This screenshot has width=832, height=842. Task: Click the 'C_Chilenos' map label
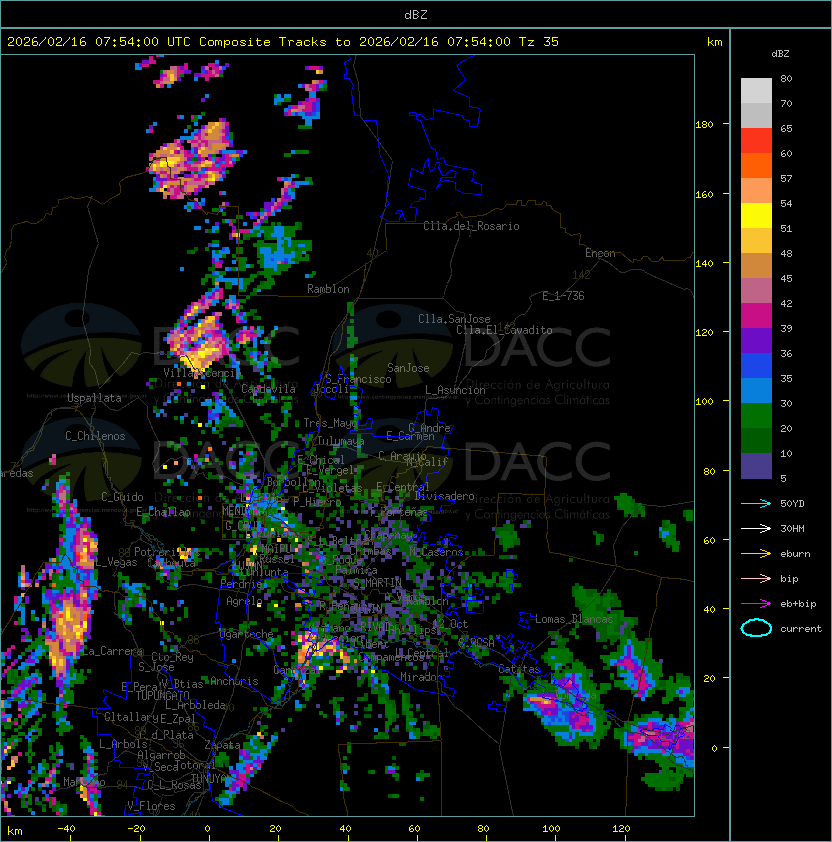[95, 436]
